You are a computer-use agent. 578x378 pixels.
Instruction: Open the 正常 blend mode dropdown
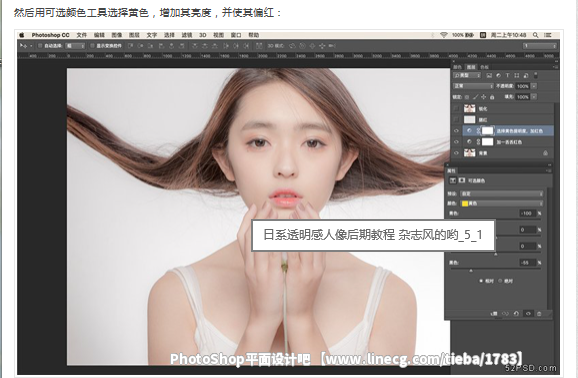tap(473, 86)
